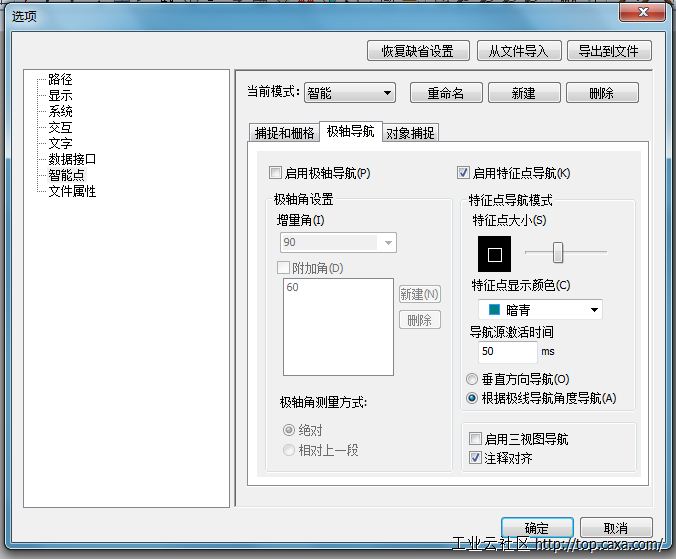
Task: Choose the 相对上一段 radio button
Action: point(288,450)
